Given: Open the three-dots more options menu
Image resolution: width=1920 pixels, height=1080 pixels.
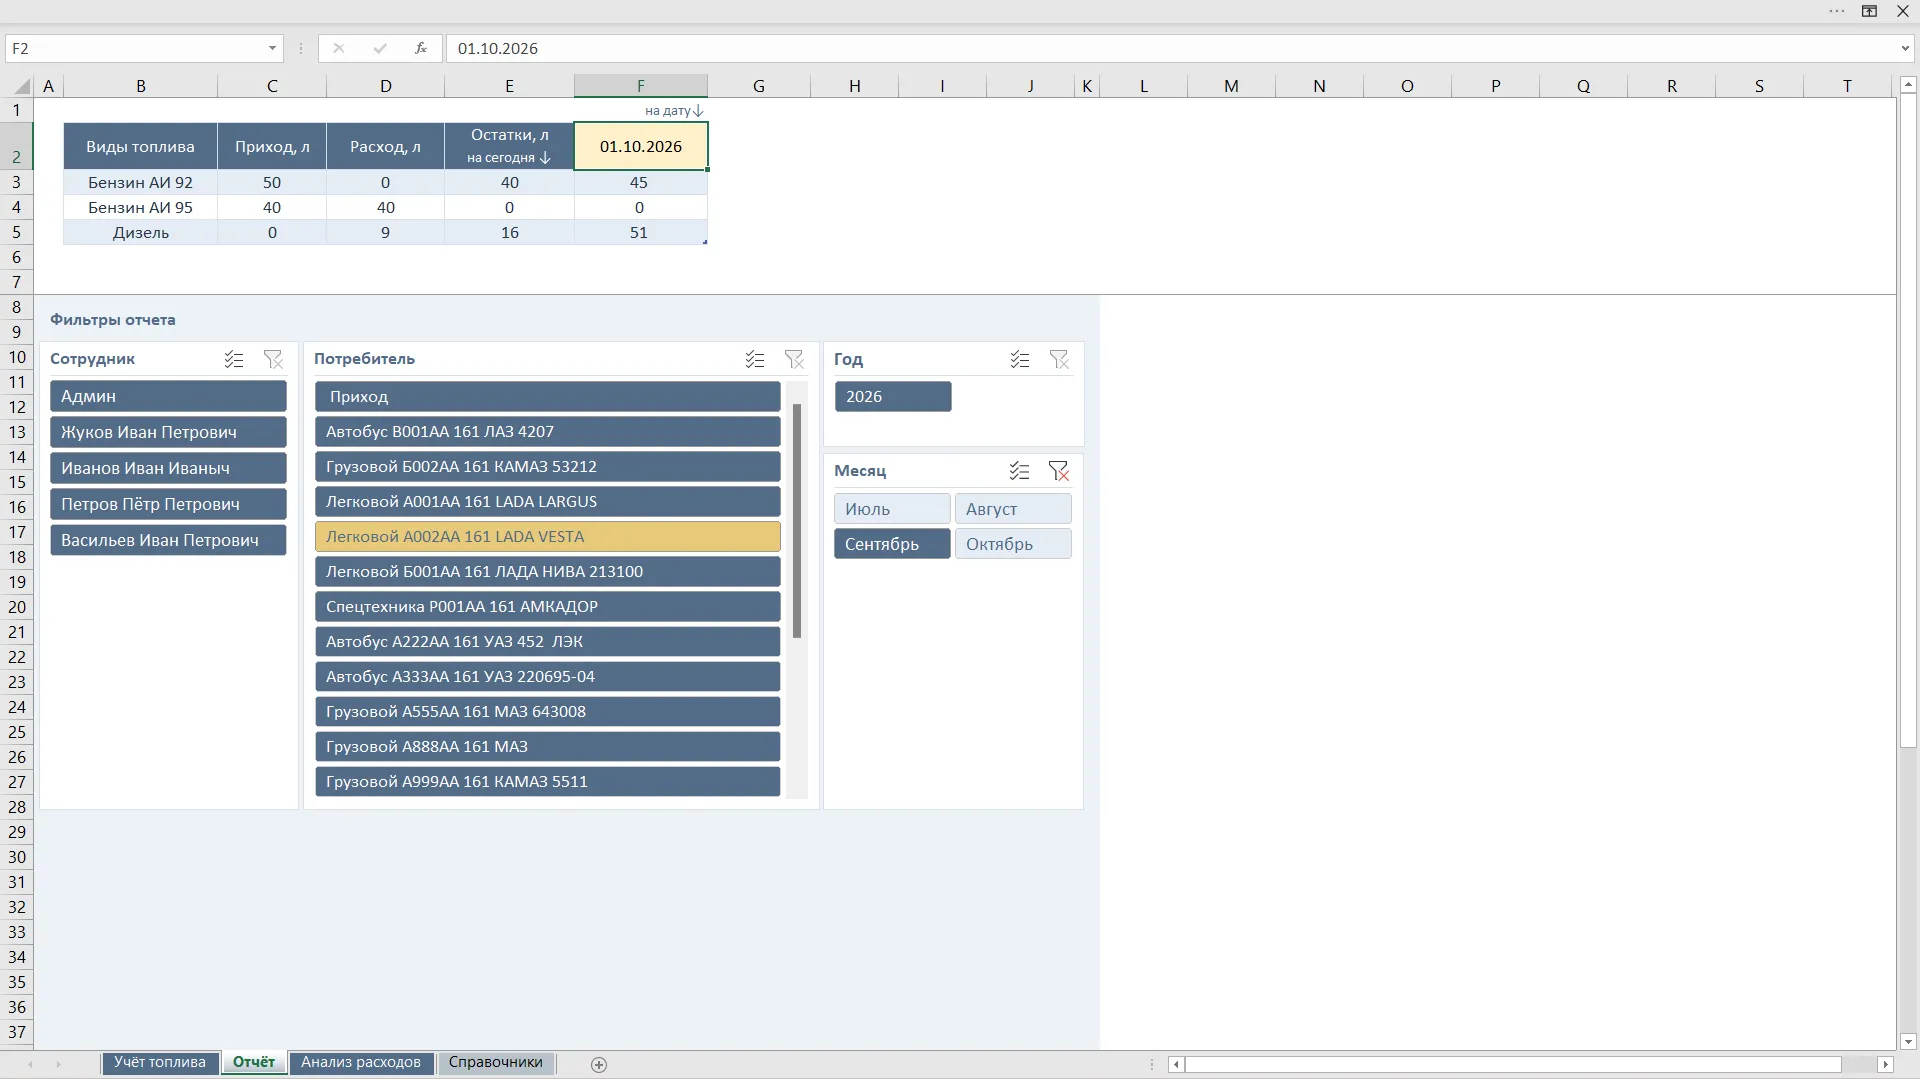Looking at the screenshot, I should (x=1837, y=11).
